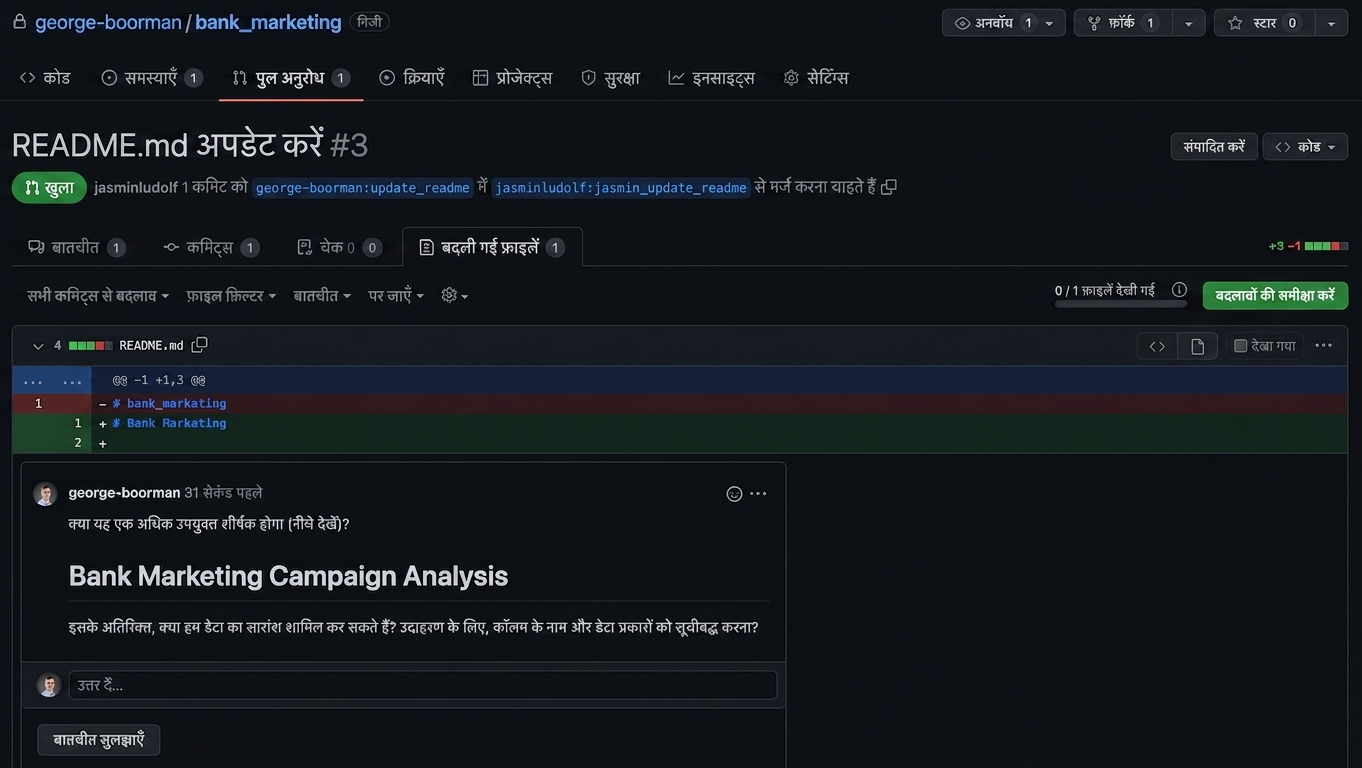Open the dropdown arrow next to अनवॉच
Screen dimensions: 1362x768
(x=1050, y=23)
